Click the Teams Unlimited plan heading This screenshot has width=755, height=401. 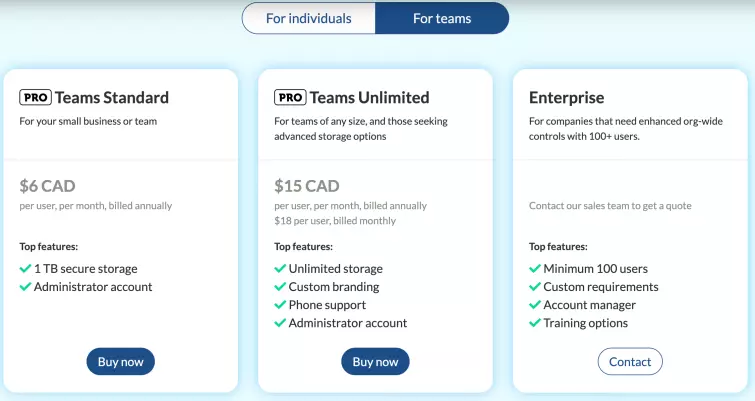369,97
